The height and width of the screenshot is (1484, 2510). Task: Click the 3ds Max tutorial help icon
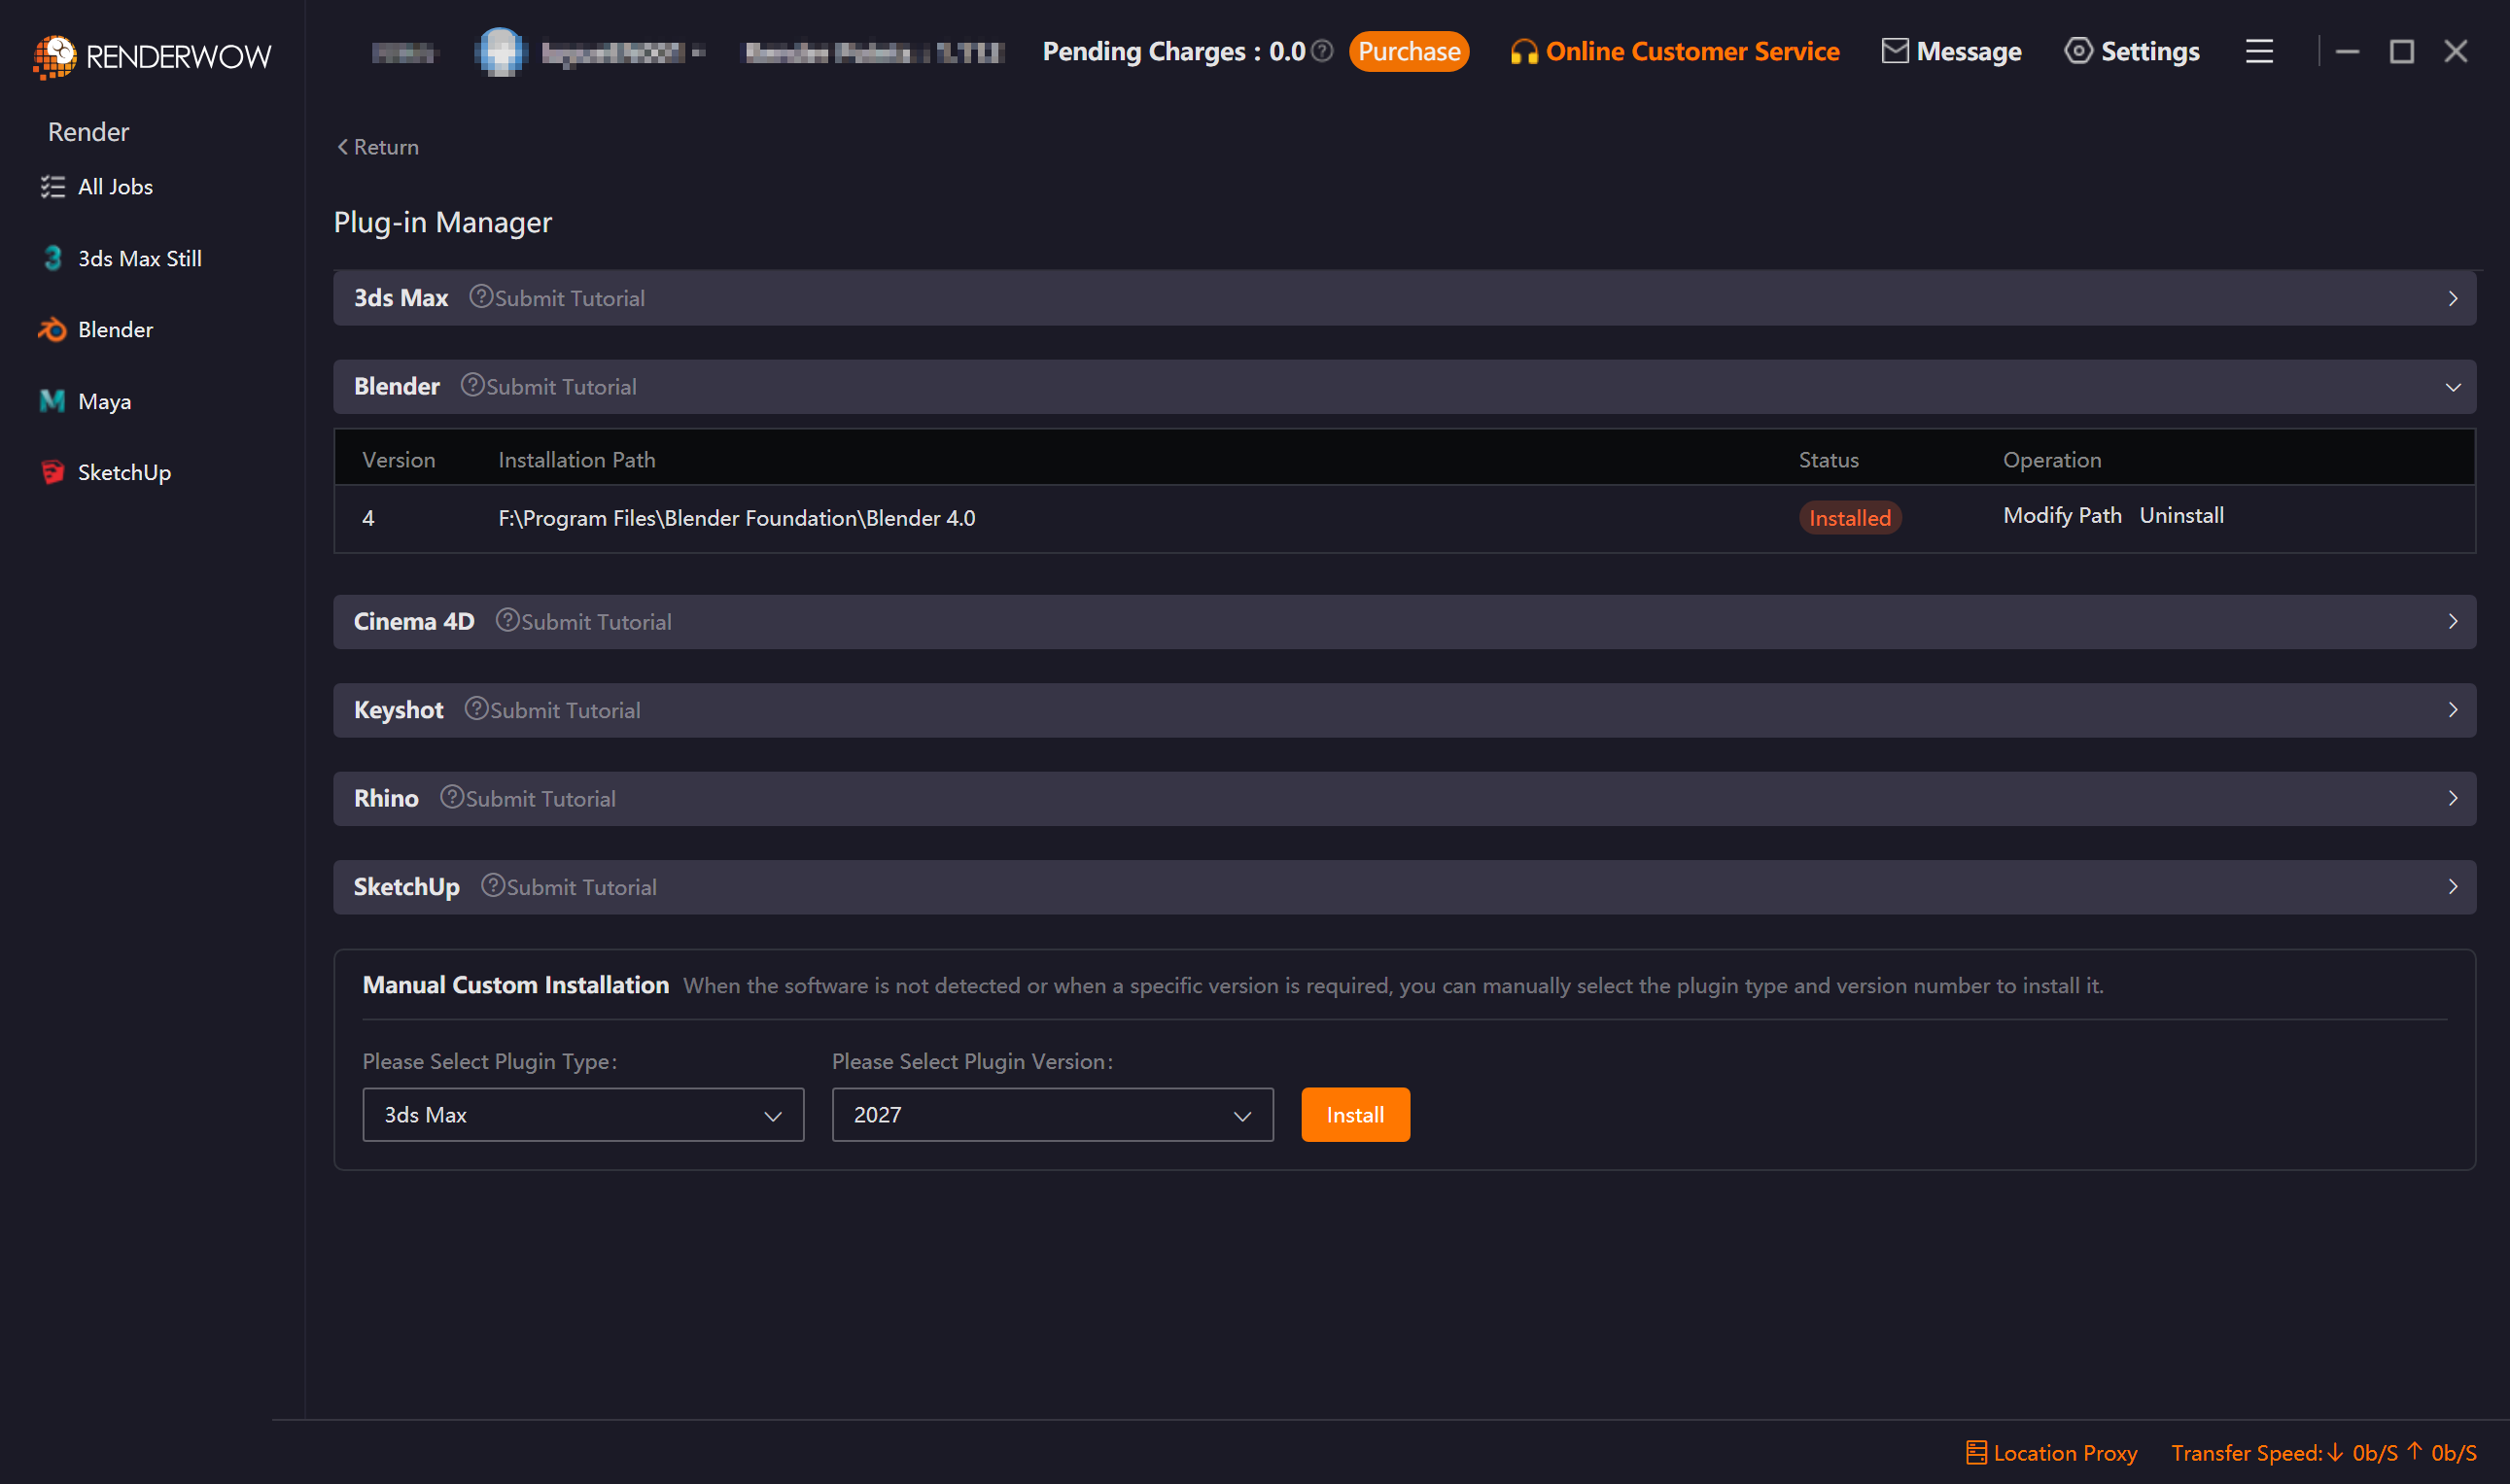click(x=481, y=297)
